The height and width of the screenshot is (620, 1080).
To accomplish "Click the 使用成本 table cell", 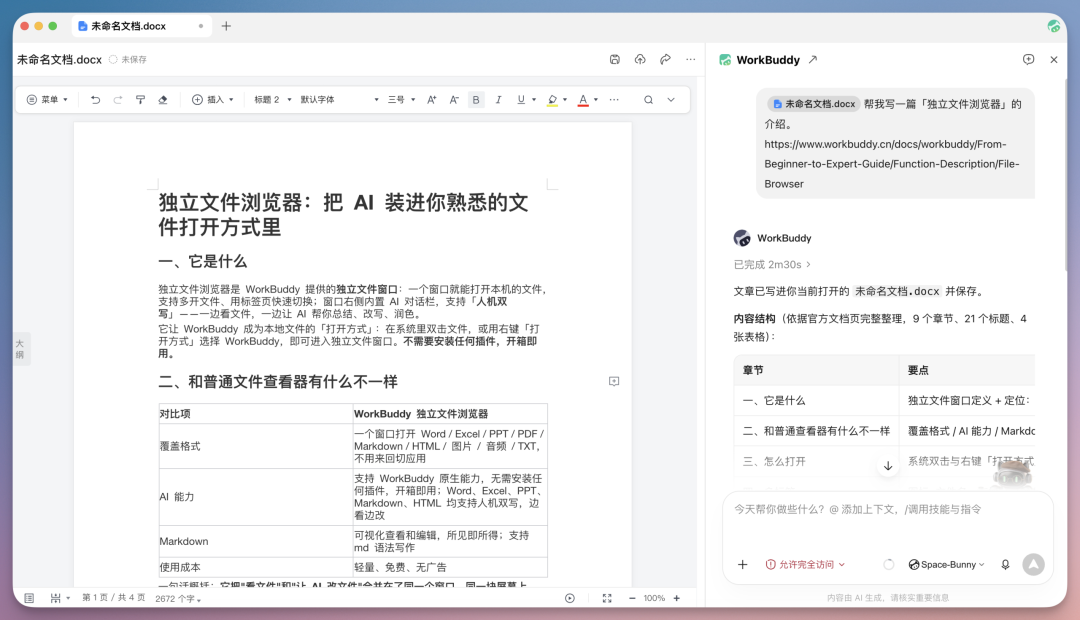I will tap(256, 567).
